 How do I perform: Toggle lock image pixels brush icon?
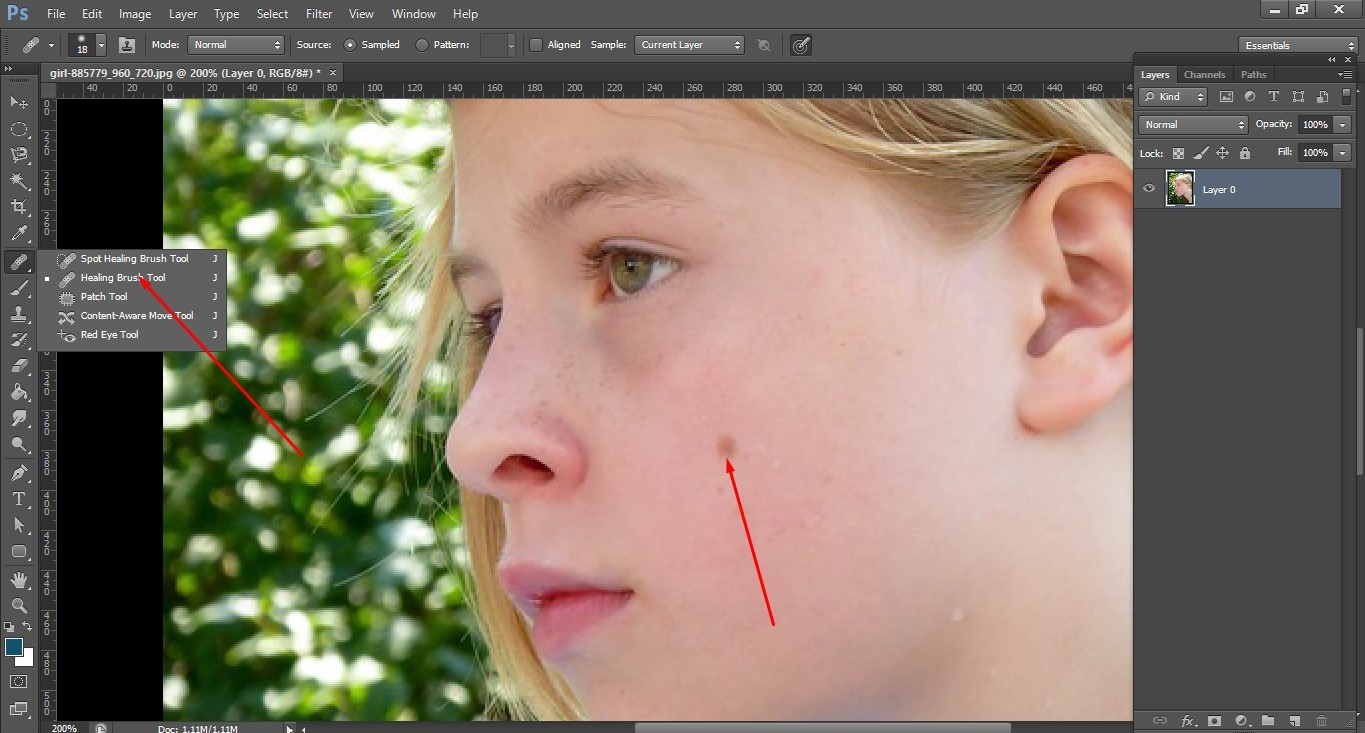[1200, 153]
